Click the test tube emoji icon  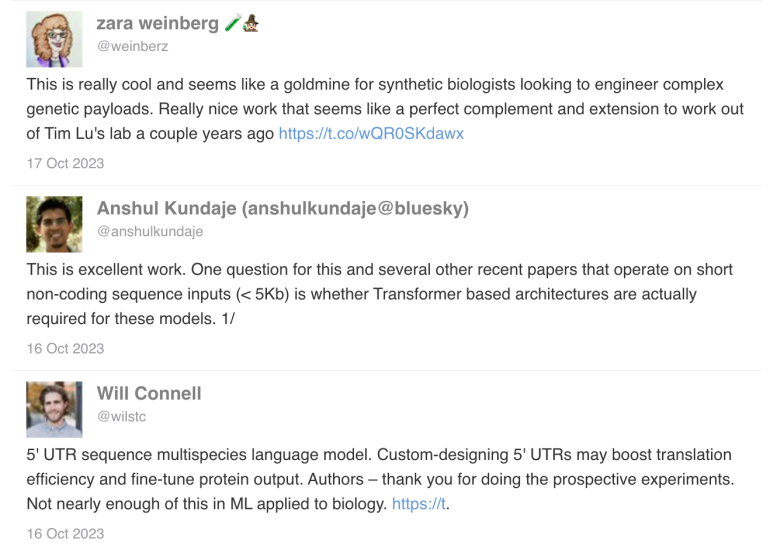click(233, 23)
